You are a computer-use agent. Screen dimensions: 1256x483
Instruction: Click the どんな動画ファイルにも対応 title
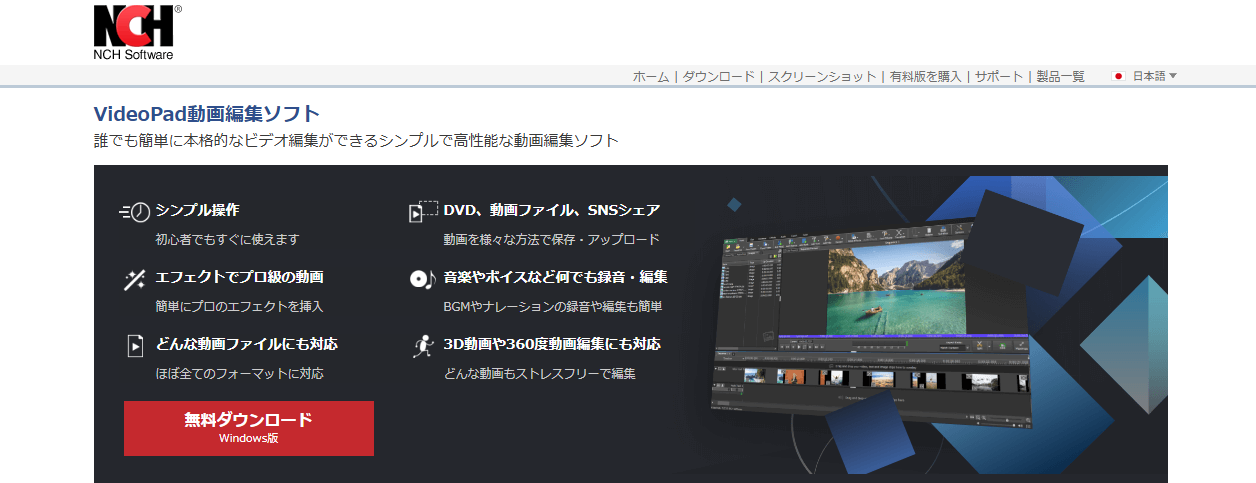tap(247, 344)
